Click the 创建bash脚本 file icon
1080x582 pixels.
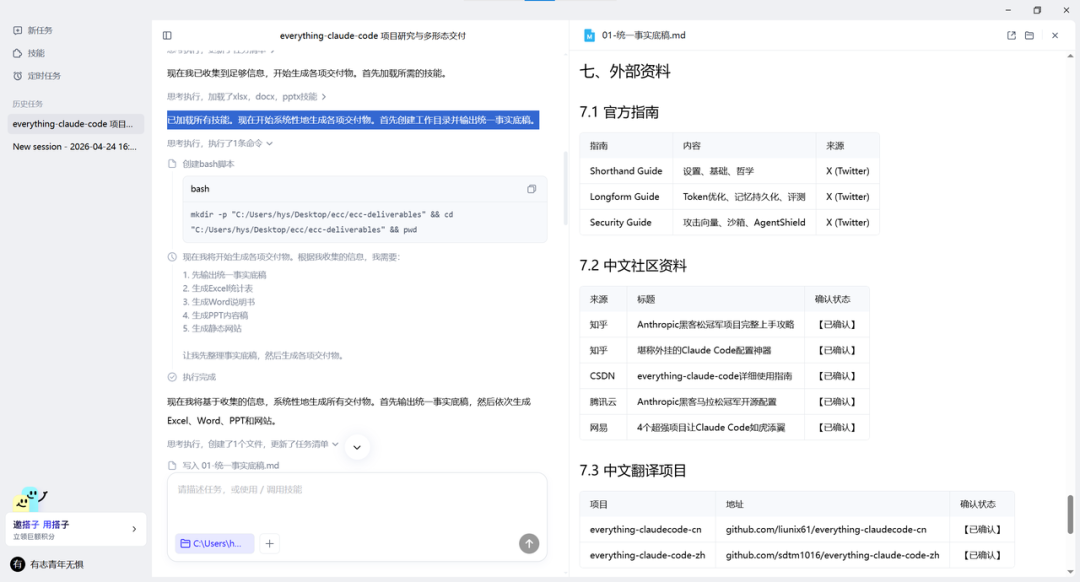pos(172,164)
